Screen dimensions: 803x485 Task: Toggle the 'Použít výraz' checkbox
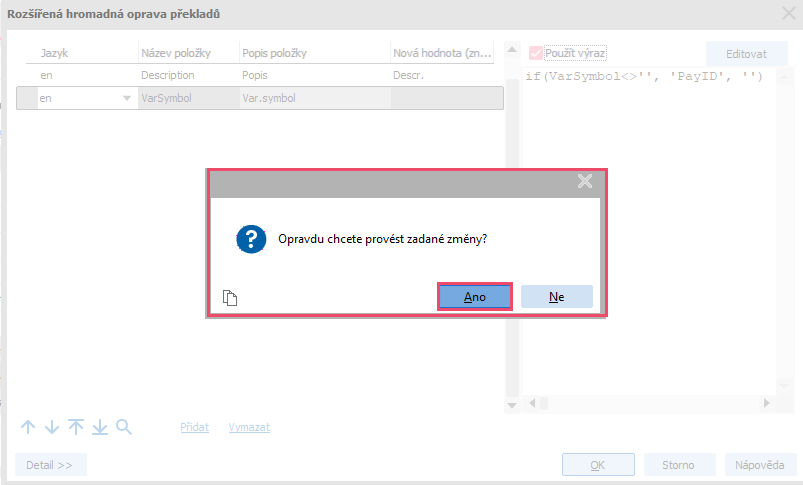[537, 53]
